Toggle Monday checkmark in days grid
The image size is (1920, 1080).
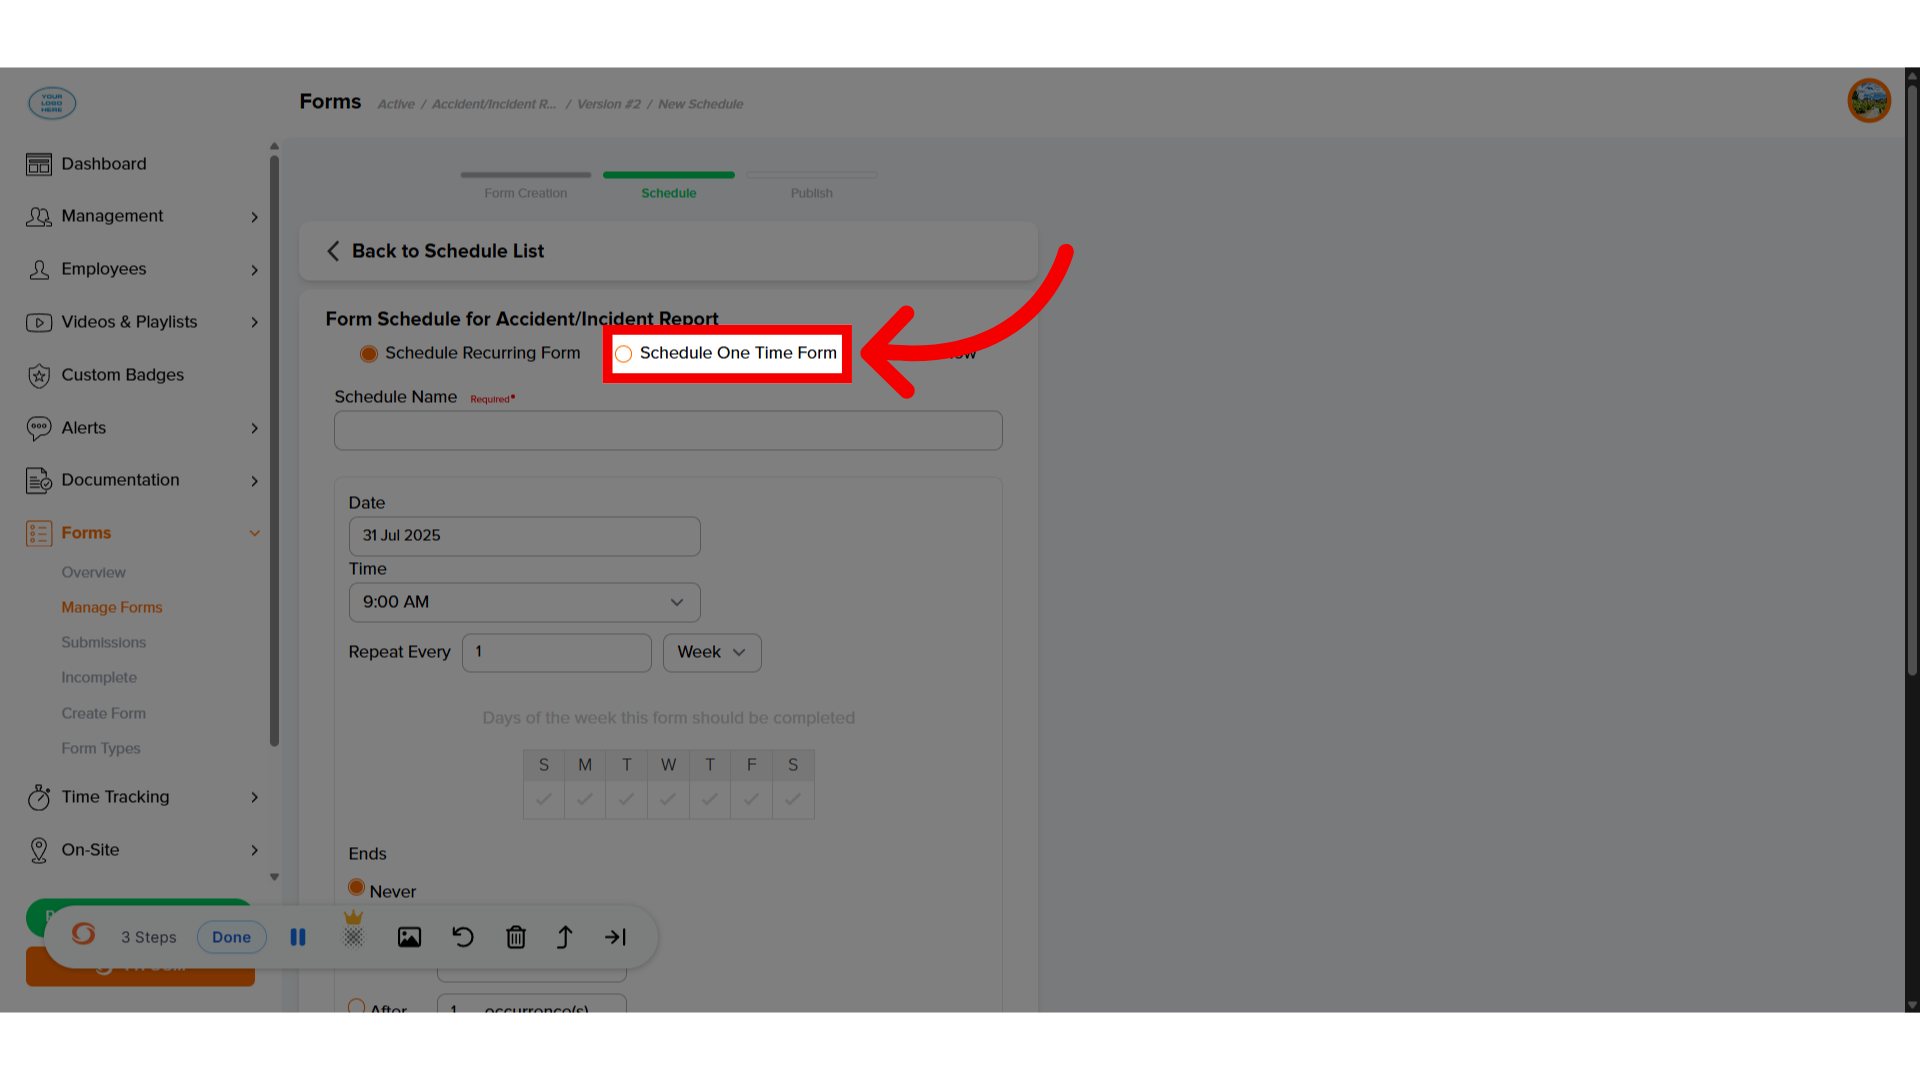pyautogui.click(x=585, y=799)
